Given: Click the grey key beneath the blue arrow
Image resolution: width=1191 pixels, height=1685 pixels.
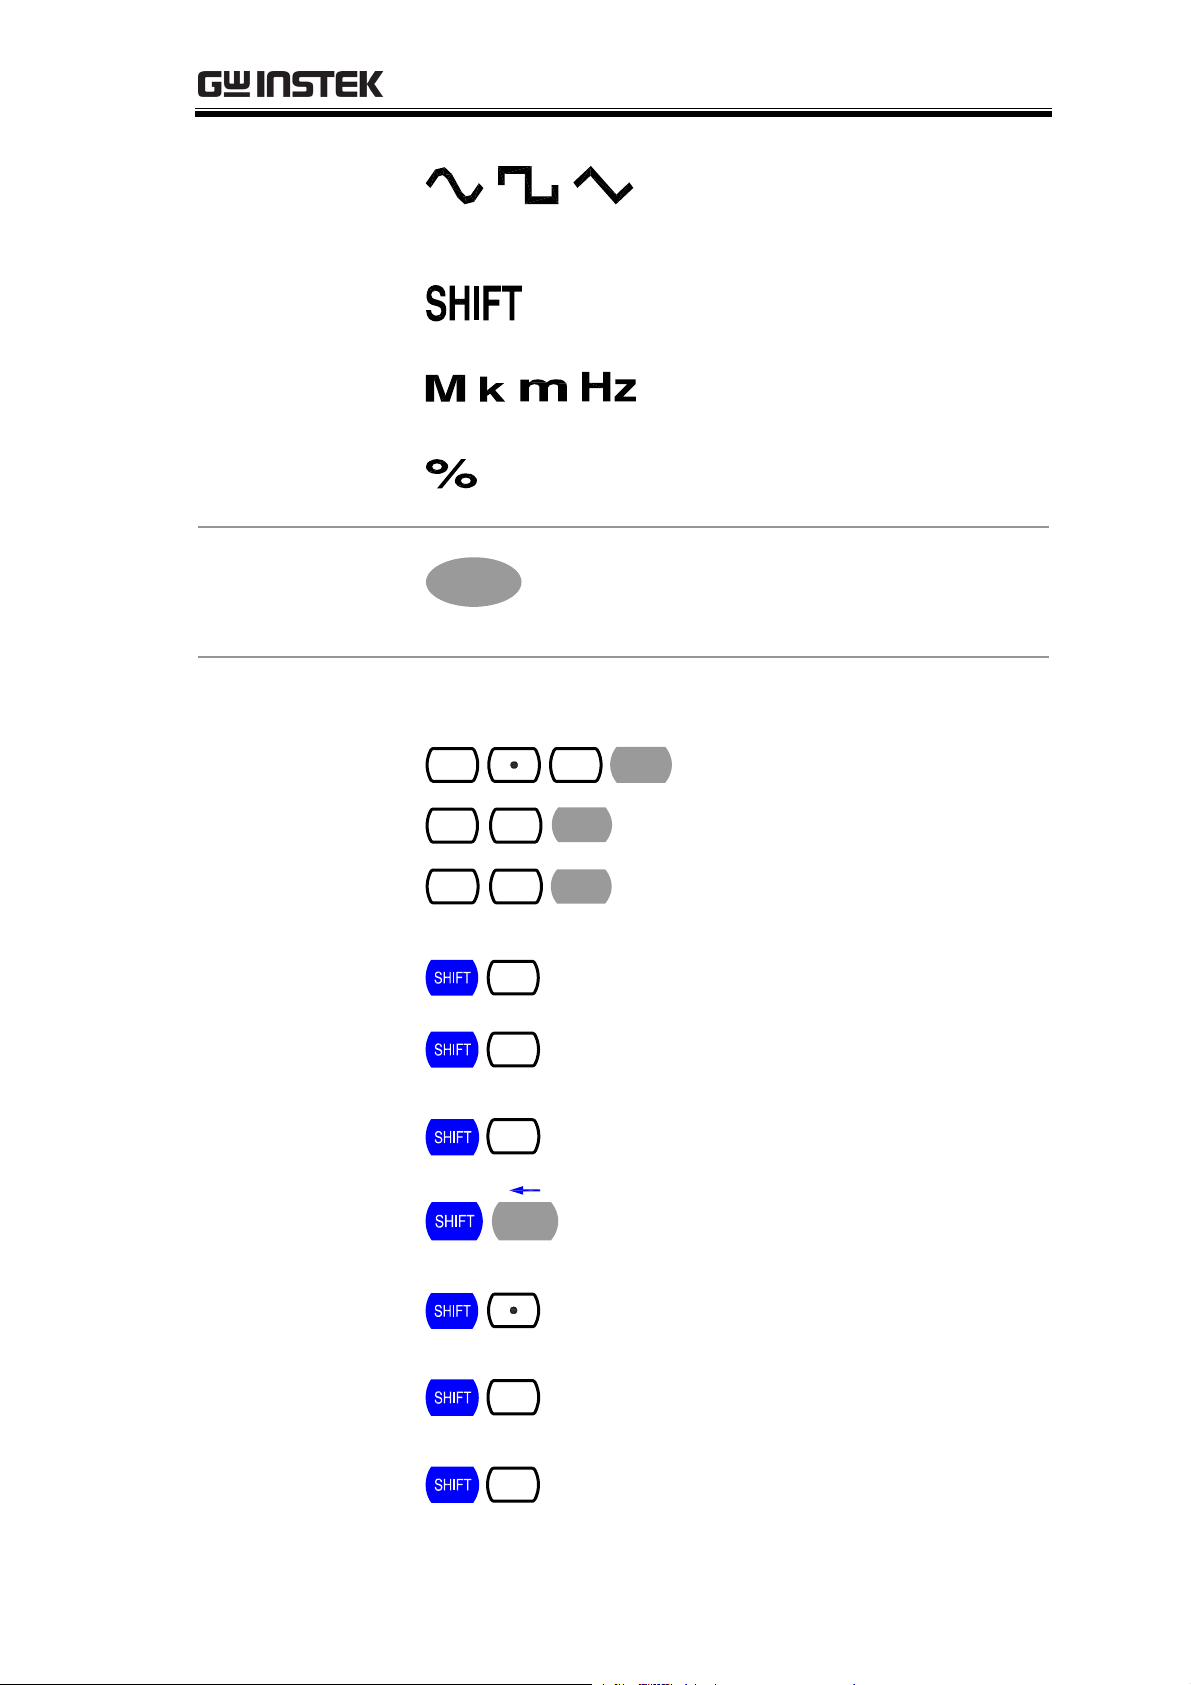Looking at the screenshot, I should (x=525, y=1222).
